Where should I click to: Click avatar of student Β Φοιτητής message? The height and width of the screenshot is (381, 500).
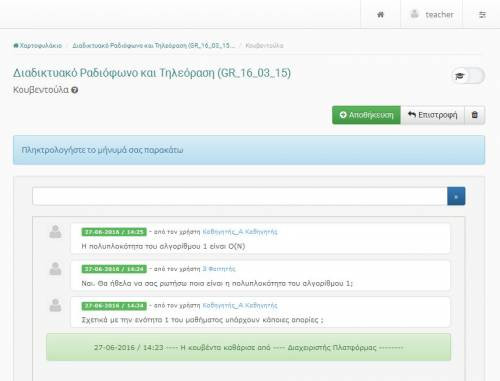pyautogui.click(x=55, y=269)
